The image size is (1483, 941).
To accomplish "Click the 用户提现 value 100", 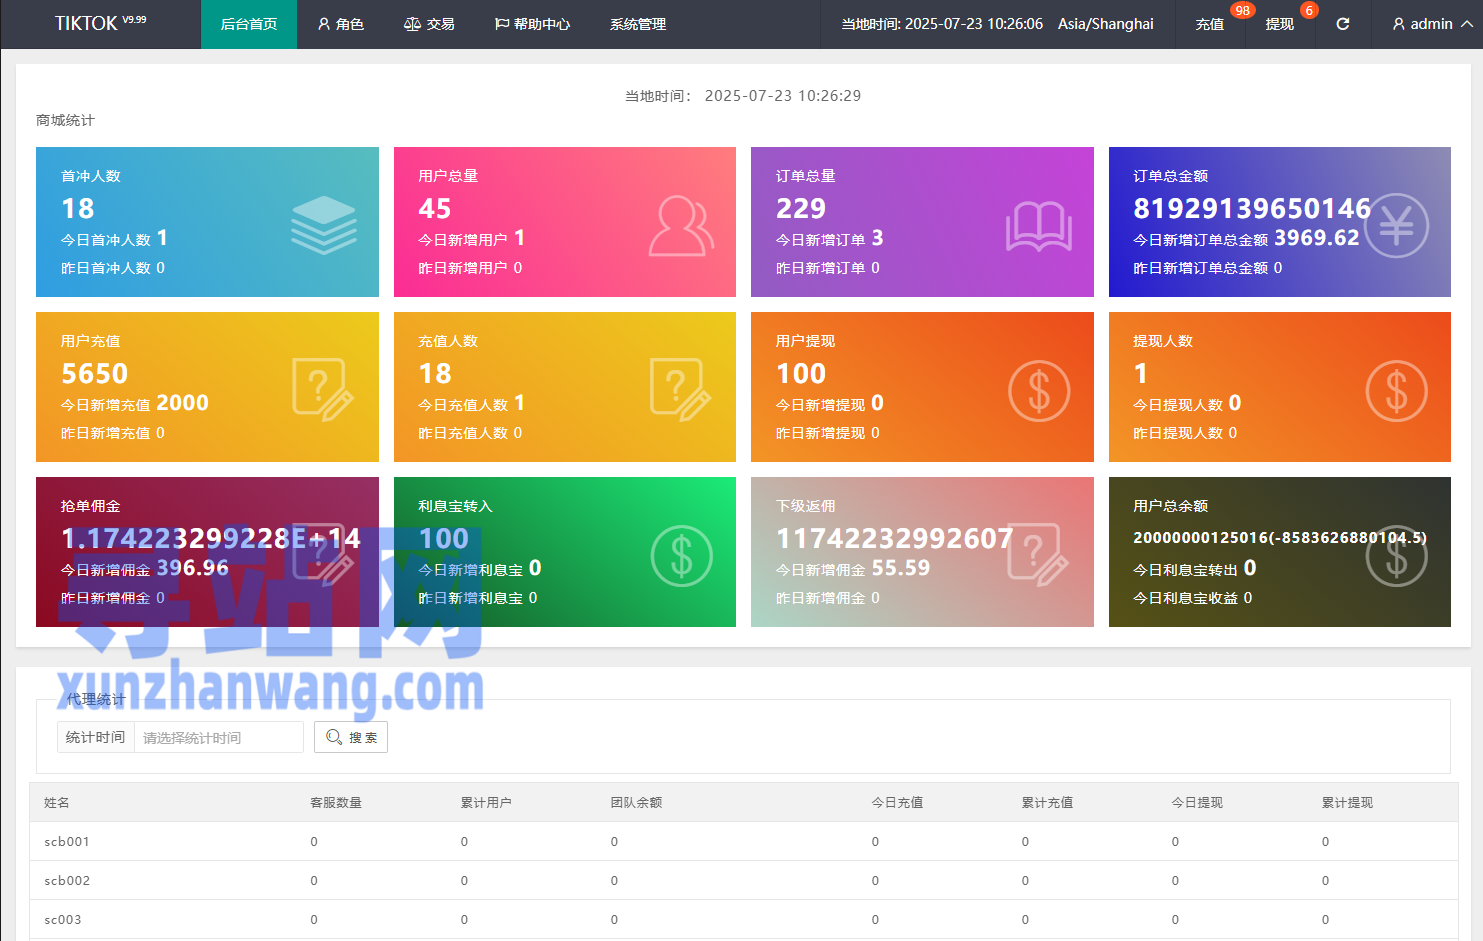I will pos(801,373).
